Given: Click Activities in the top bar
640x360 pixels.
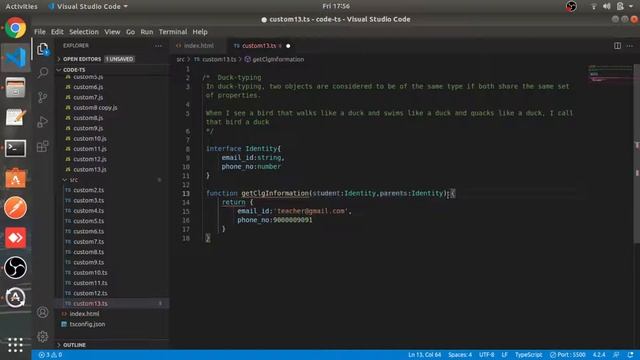Looking at the screenshot, I should [x=21, y=6].
